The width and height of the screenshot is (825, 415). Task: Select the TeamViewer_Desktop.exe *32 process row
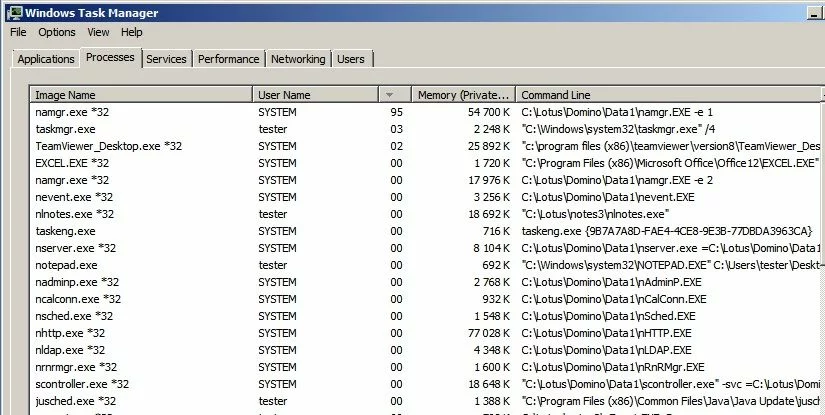point(109,146)
